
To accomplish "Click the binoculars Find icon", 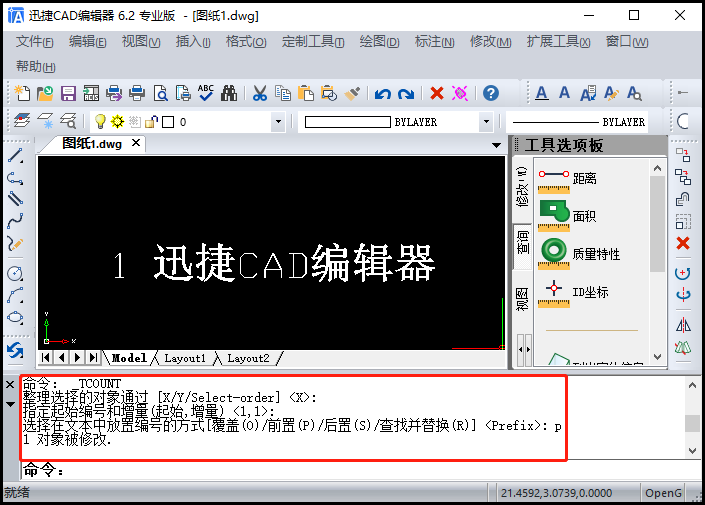I will pyautogui.click(x=229, y=93).
